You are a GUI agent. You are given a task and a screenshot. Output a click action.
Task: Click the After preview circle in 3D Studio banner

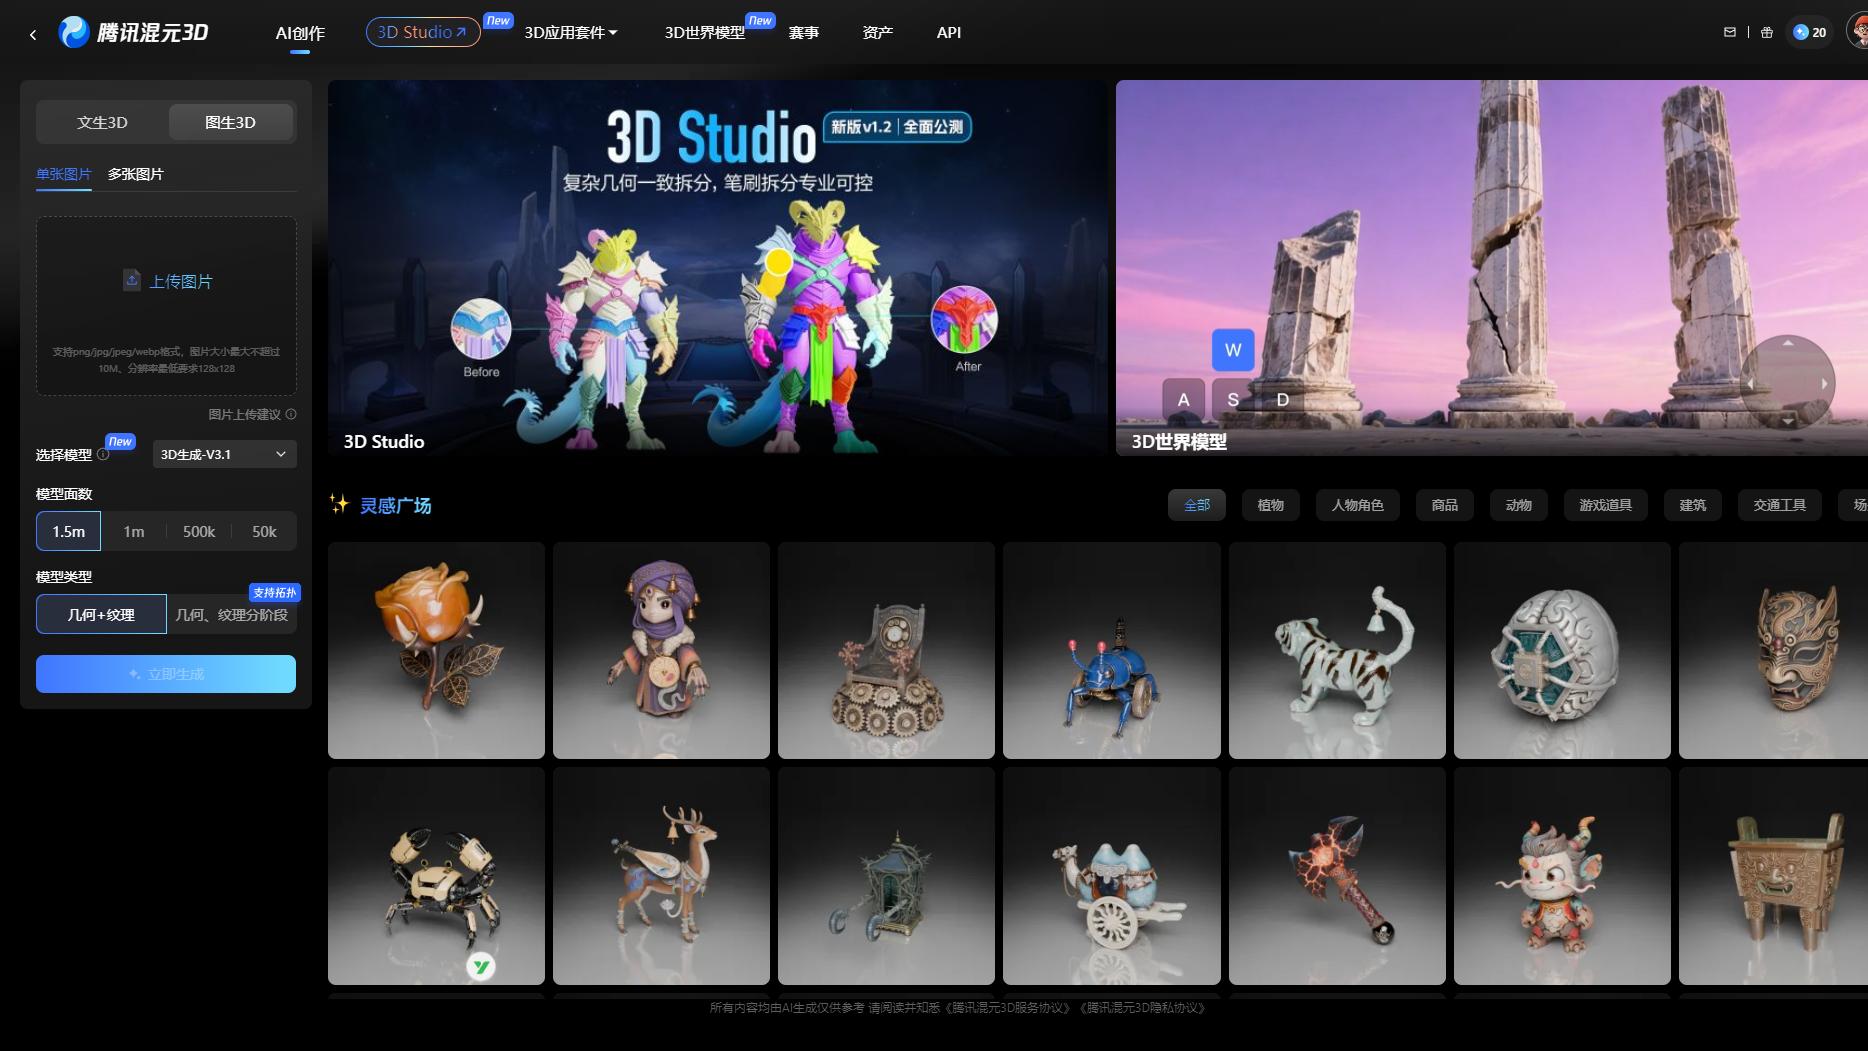[964, 320]
